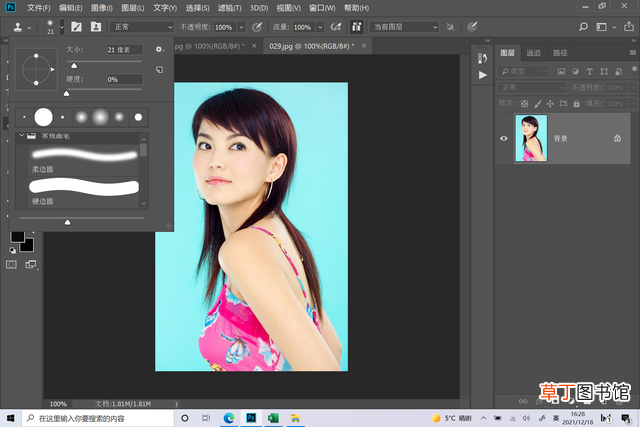Click the foreground color swatch
This screenshot has width=640, height=427.
[18, 237]
